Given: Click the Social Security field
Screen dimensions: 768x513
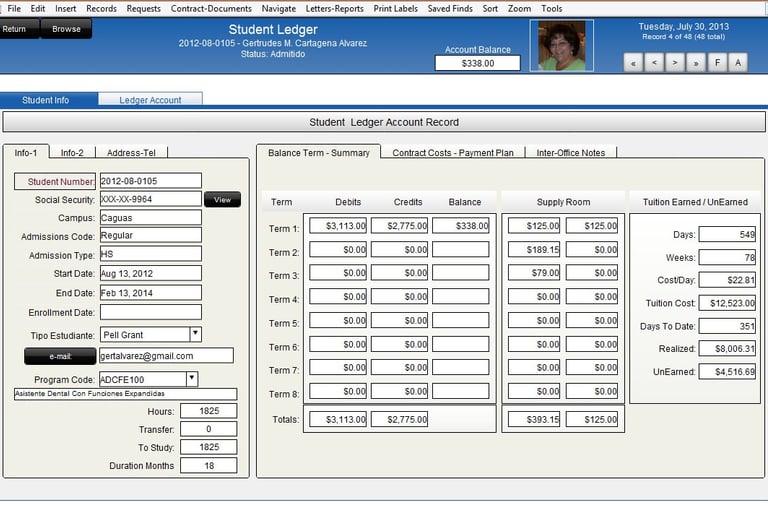Looking at the screenshot, I should tap(151, 199).
